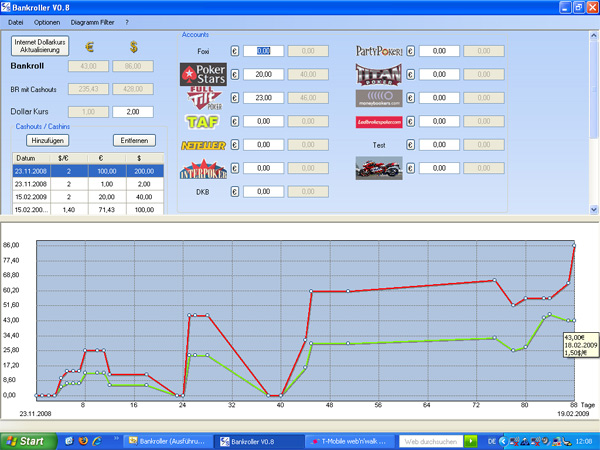Image resolution: width=600 pixels, height=450 pixels.
Task: Click the panel scrollbar down arrow
Action: coord(593,209)
